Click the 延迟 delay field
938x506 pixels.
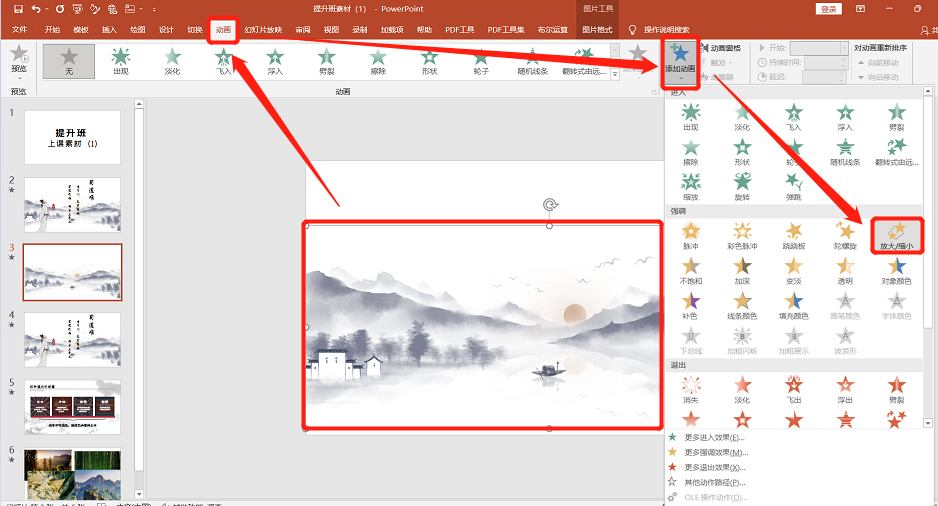point(826,77)
